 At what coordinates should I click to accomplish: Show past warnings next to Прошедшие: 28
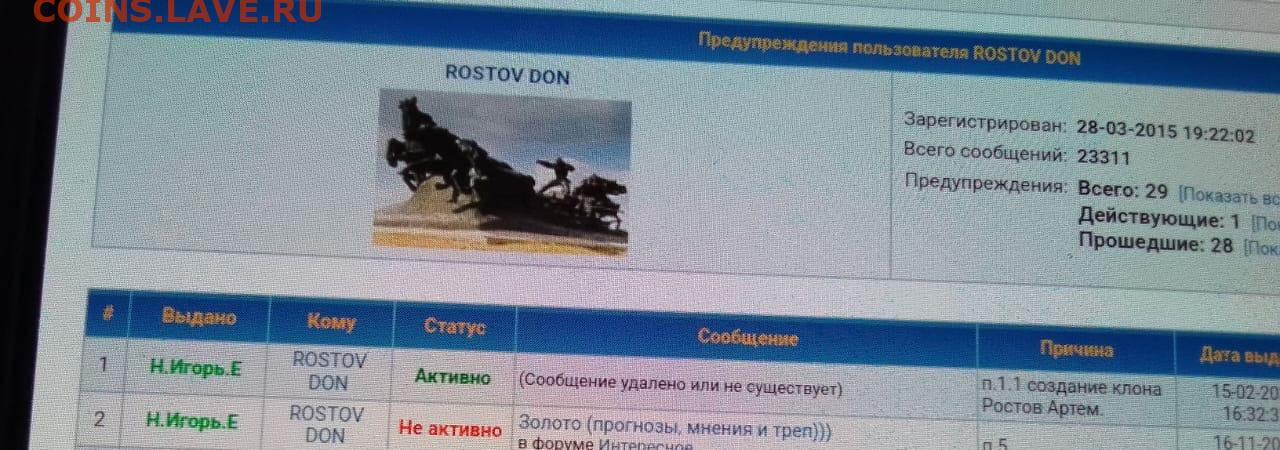(1260, 247)
